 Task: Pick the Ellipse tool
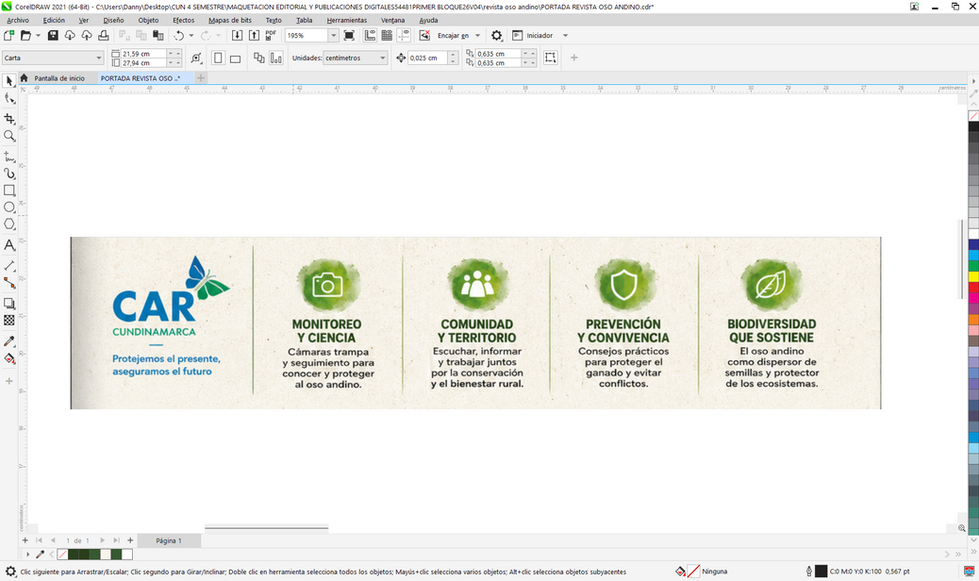click(x=9, y=207)
